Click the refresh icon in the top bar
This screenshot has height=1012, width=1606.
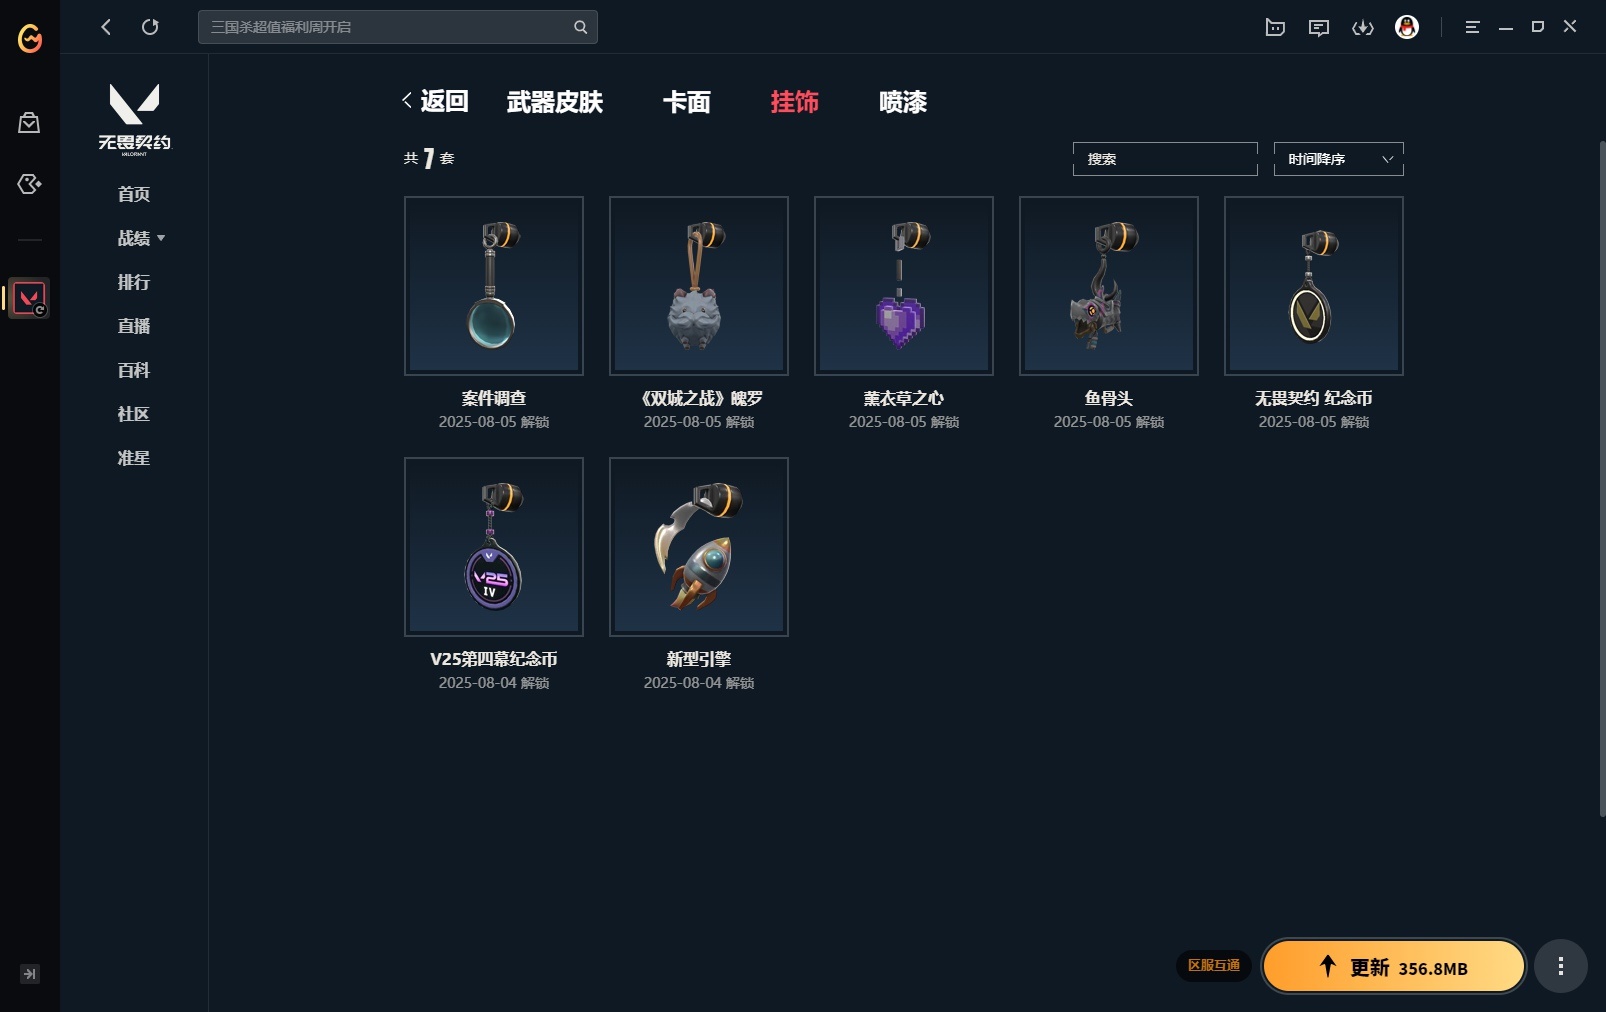coord(150,27)
